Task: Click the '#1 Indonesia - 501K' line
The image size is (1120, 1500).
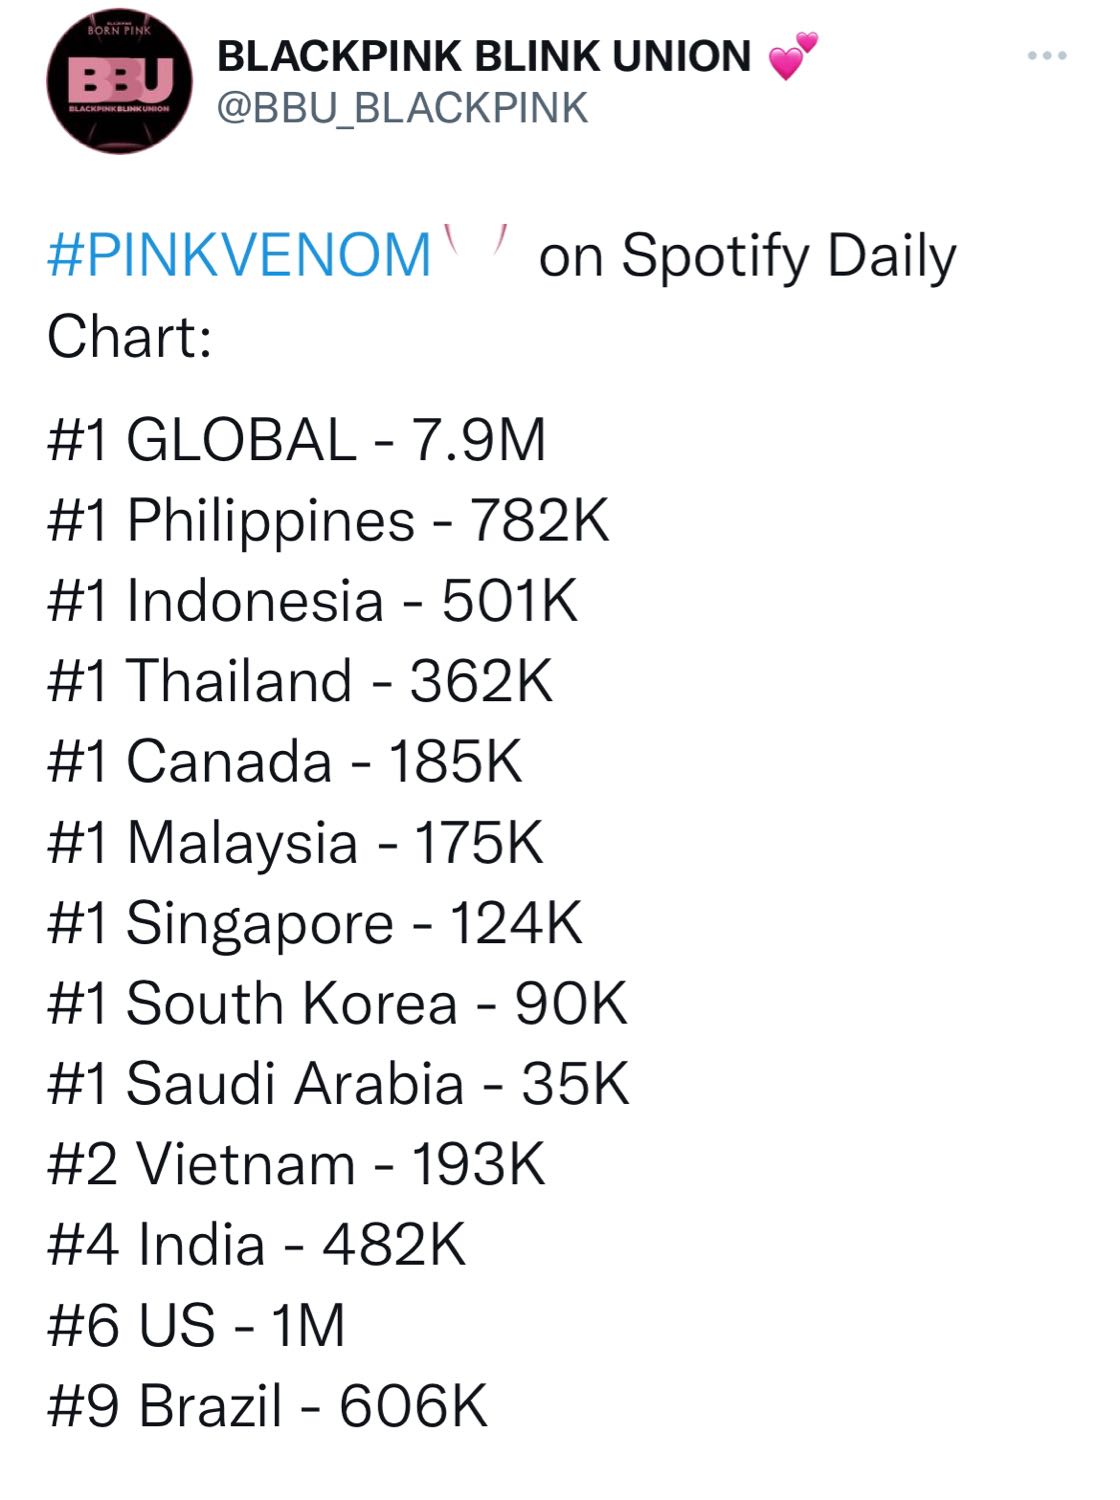Action: pos(312,601)
